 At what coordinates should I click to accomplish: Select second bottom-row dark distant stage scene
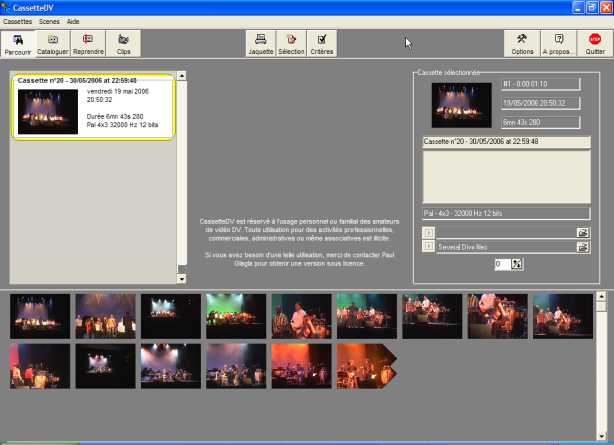click(x=105, y=366)
